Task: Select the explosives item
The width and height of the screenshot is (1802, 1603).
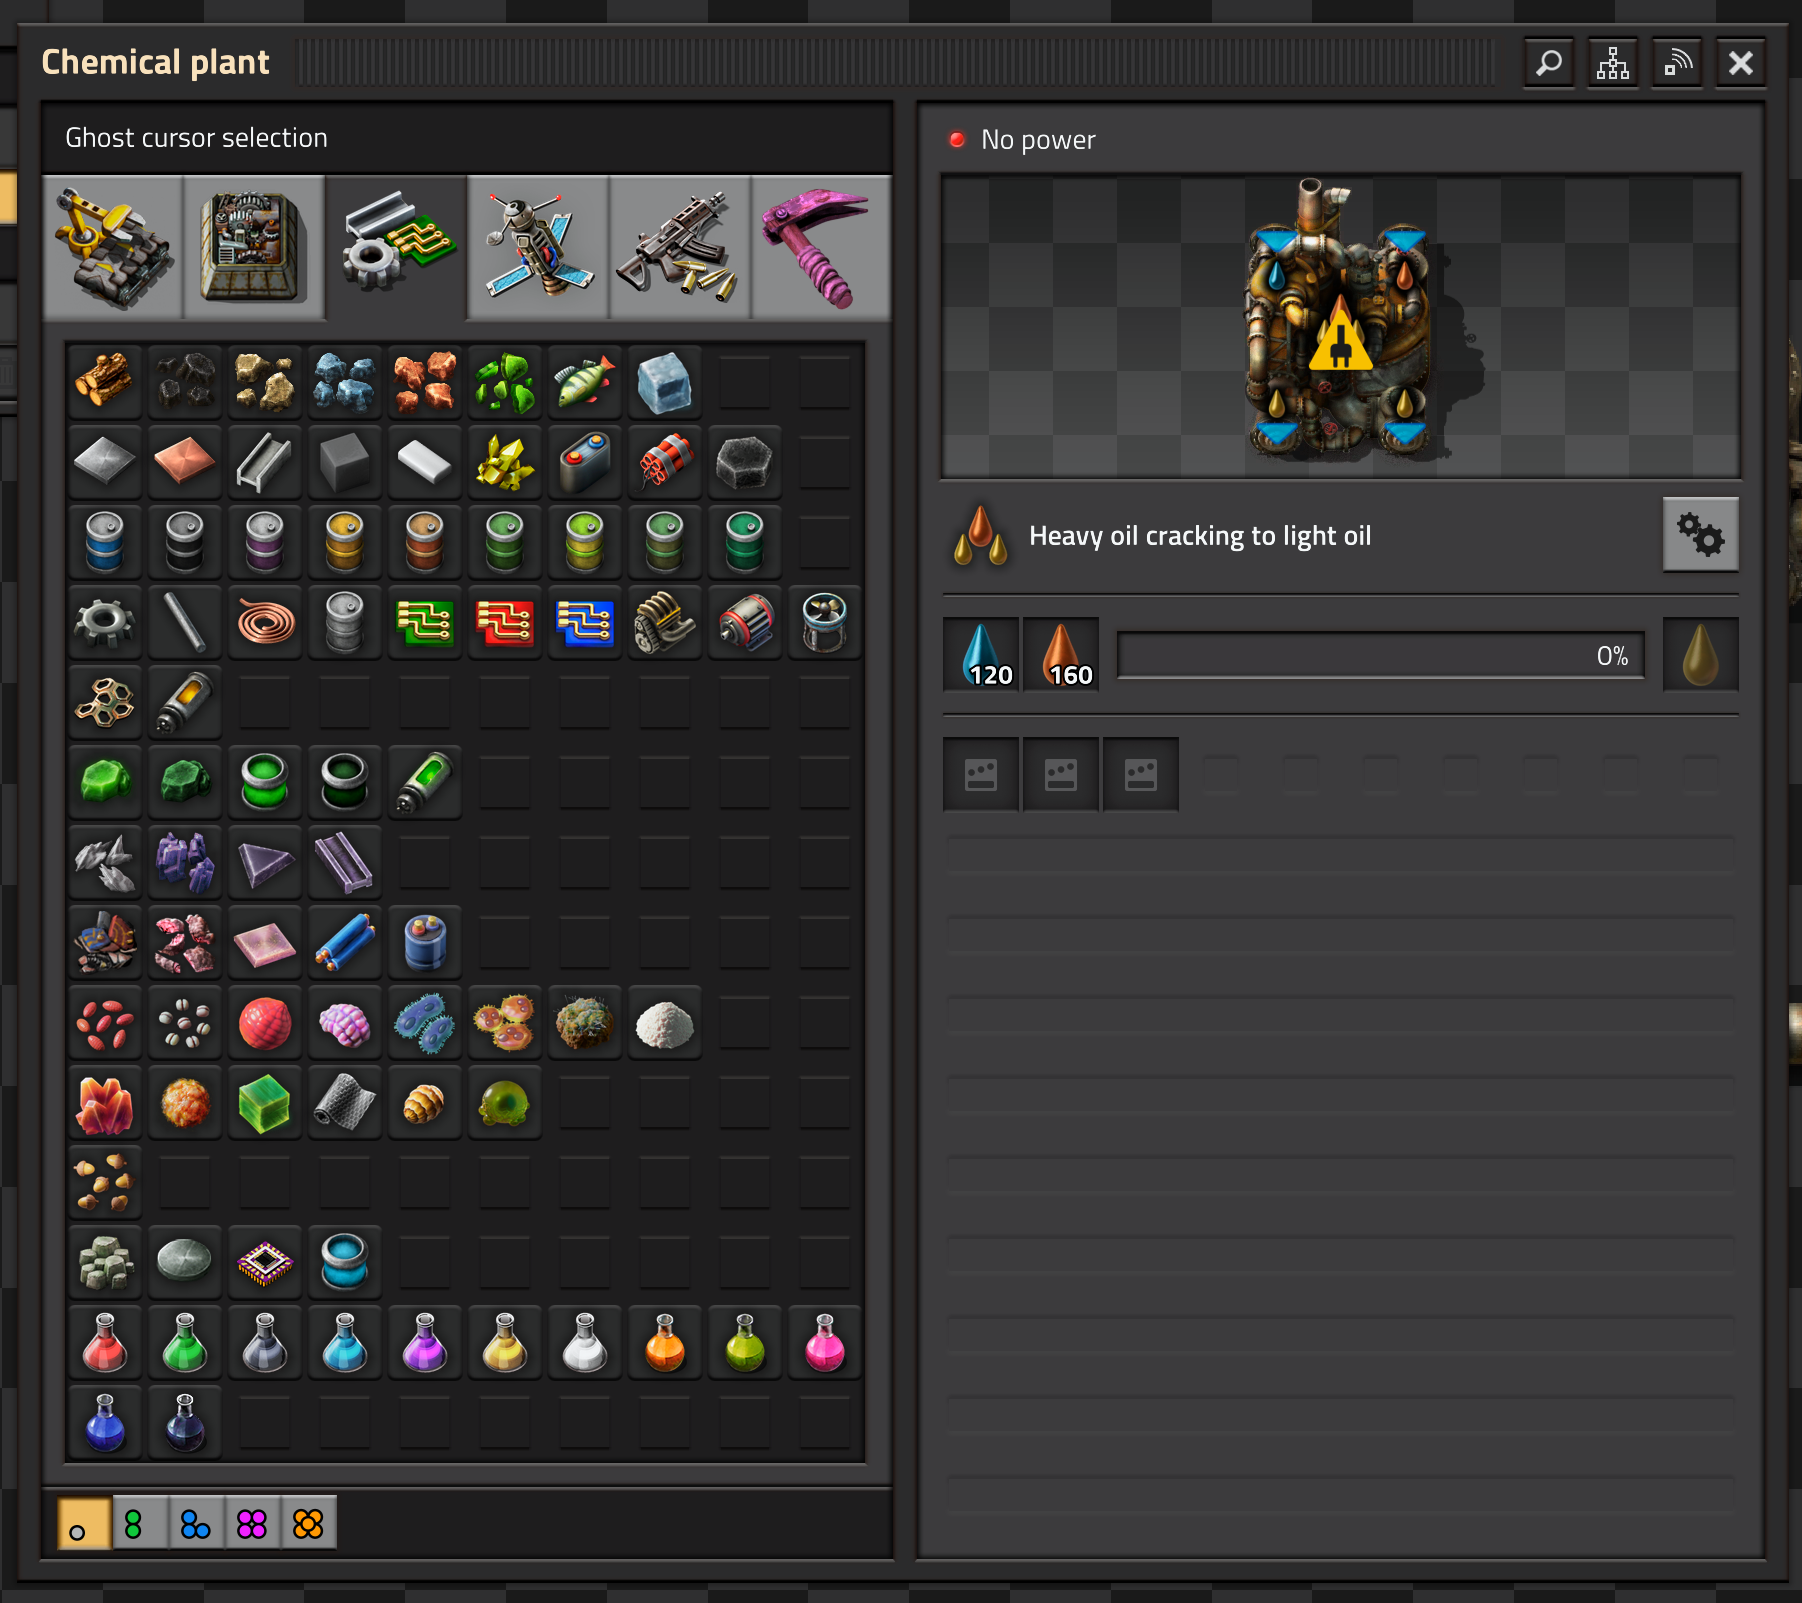Action: [665, 462]
